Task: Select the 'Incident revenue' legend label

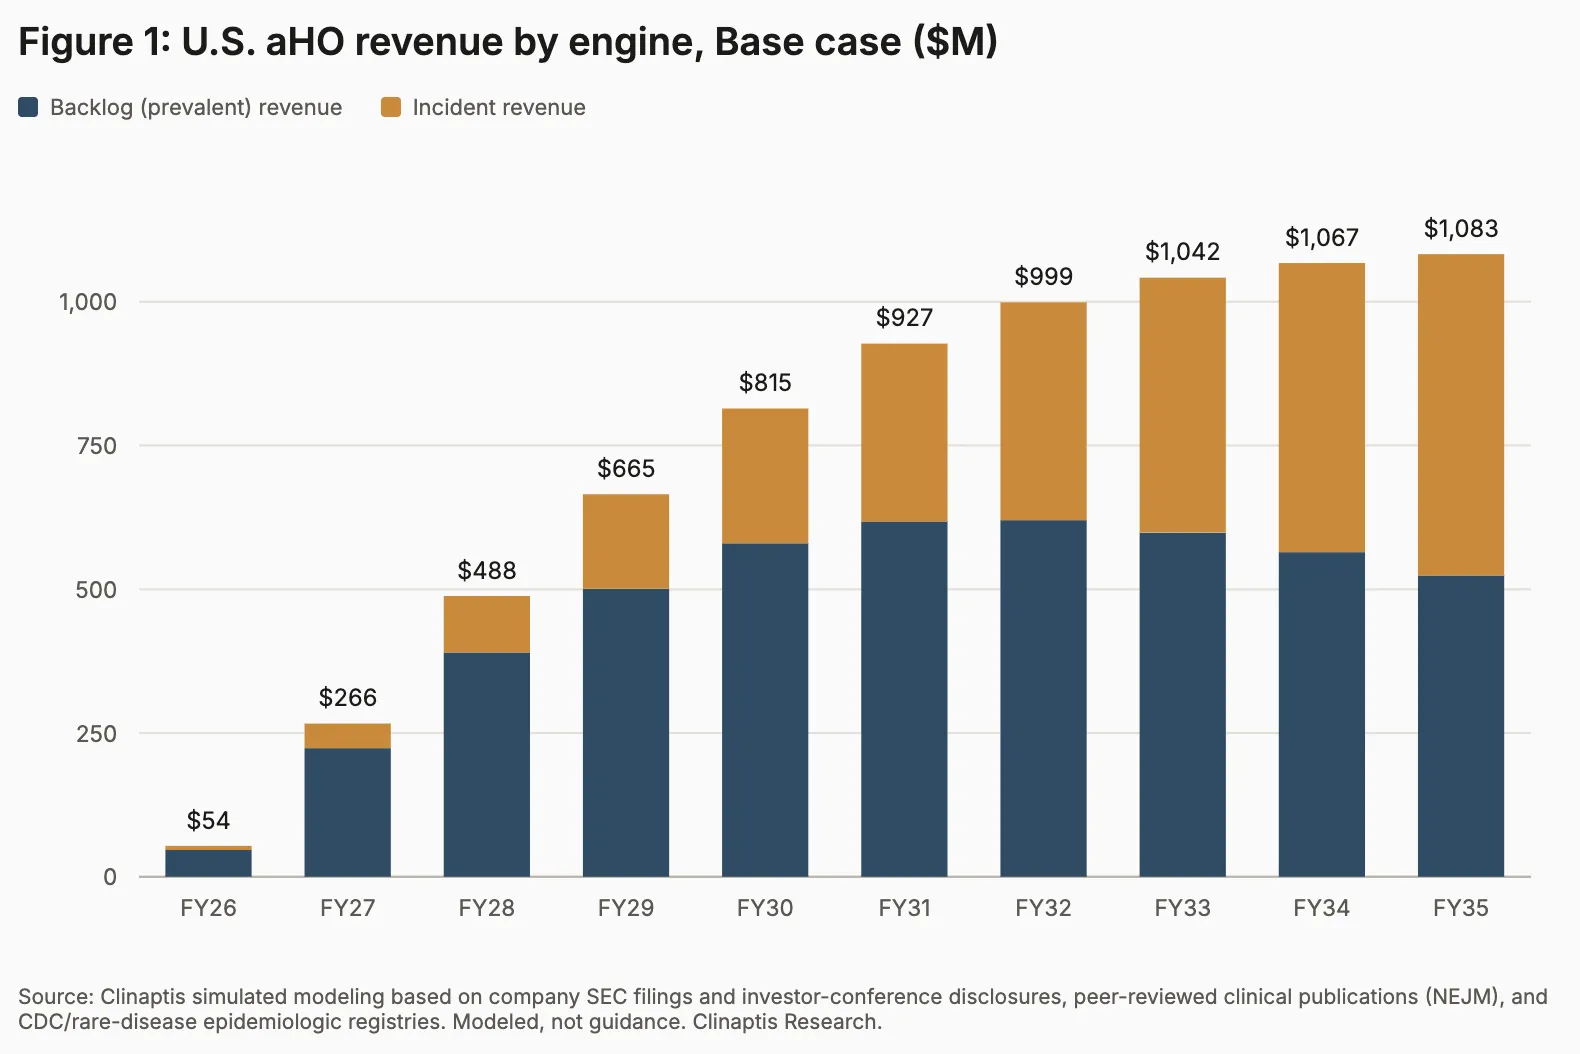Action: (499, 107)
